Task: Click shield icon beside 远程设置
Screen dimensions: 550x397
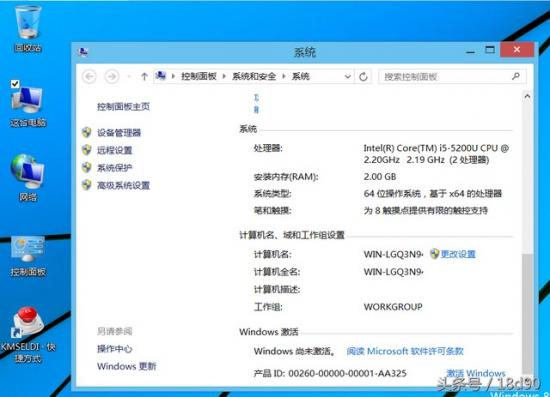Action: tap(87, 150)
